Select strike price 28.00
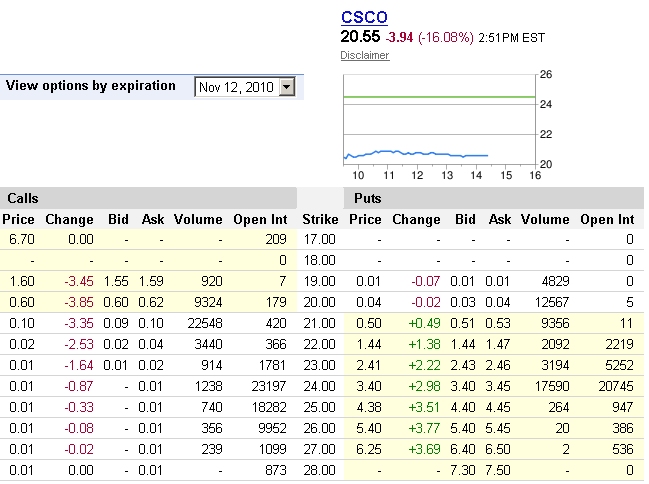 coord(320,470)
